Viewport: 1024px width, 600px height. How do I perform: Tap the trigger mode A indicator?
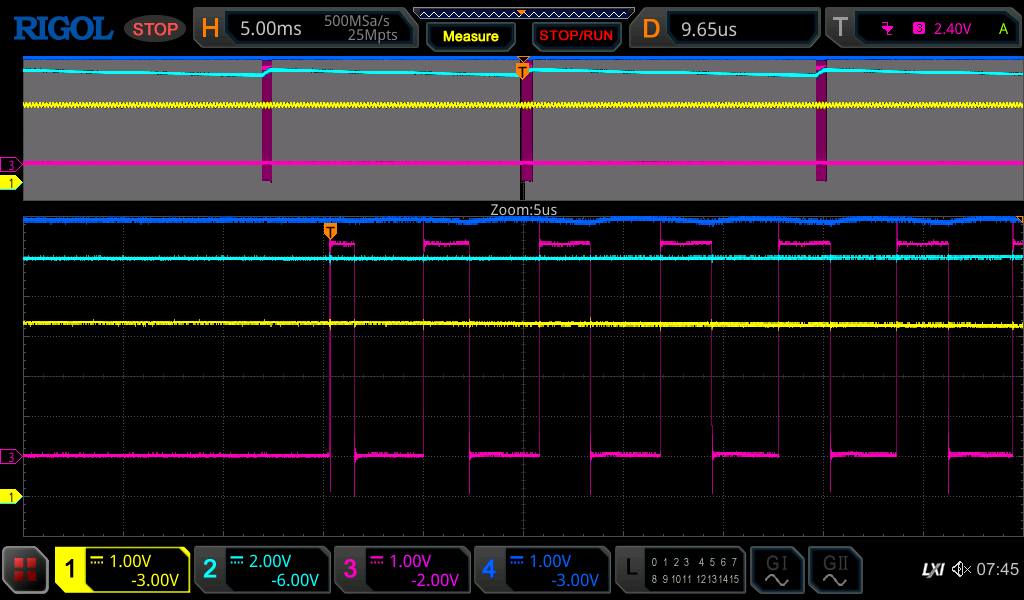(x=1003, y=29)
